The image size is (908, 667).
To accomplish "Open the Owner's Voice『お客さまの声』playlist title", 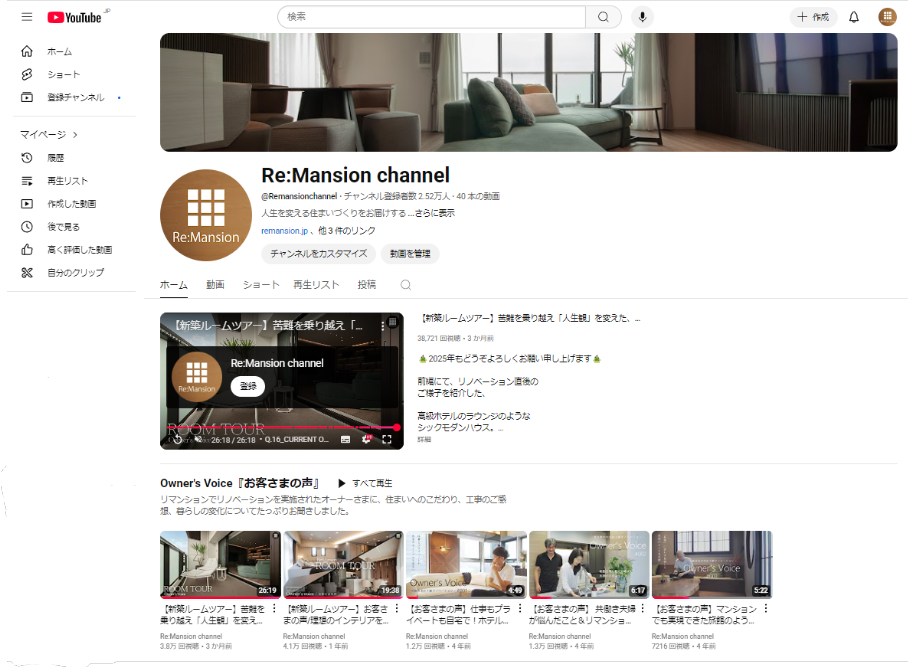I will click(x=240, y=483).
